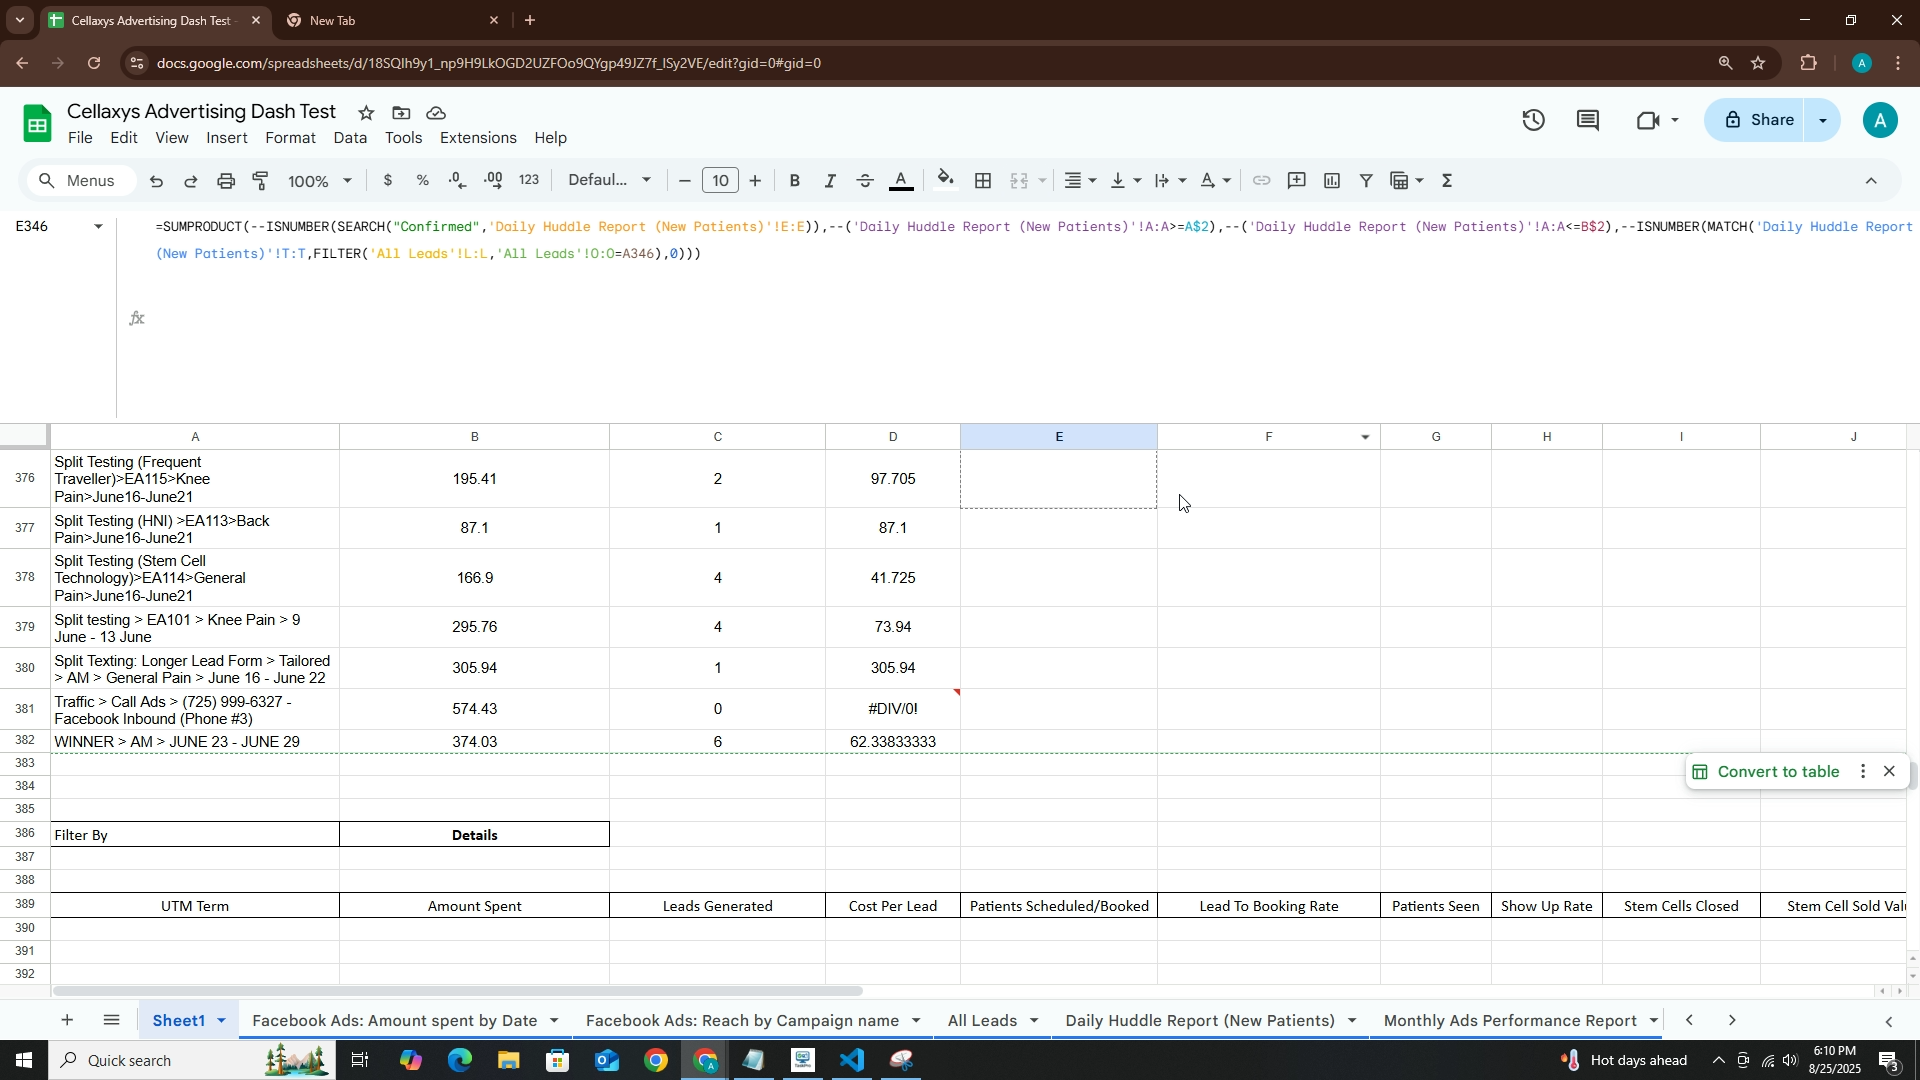This screenshot has height=1080, width=1920.
Task: Open the functions sigma icon
Action: [1447, 181]
